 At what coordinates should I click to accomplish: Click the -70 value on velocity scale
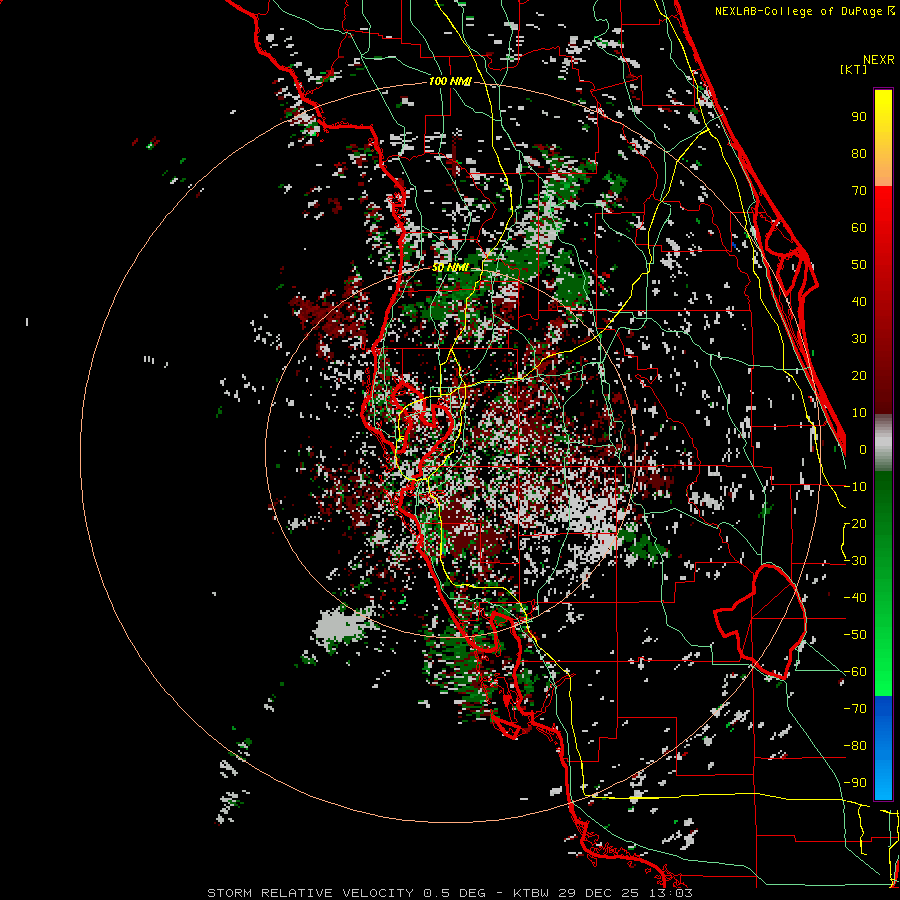click(x=855, y=709)
